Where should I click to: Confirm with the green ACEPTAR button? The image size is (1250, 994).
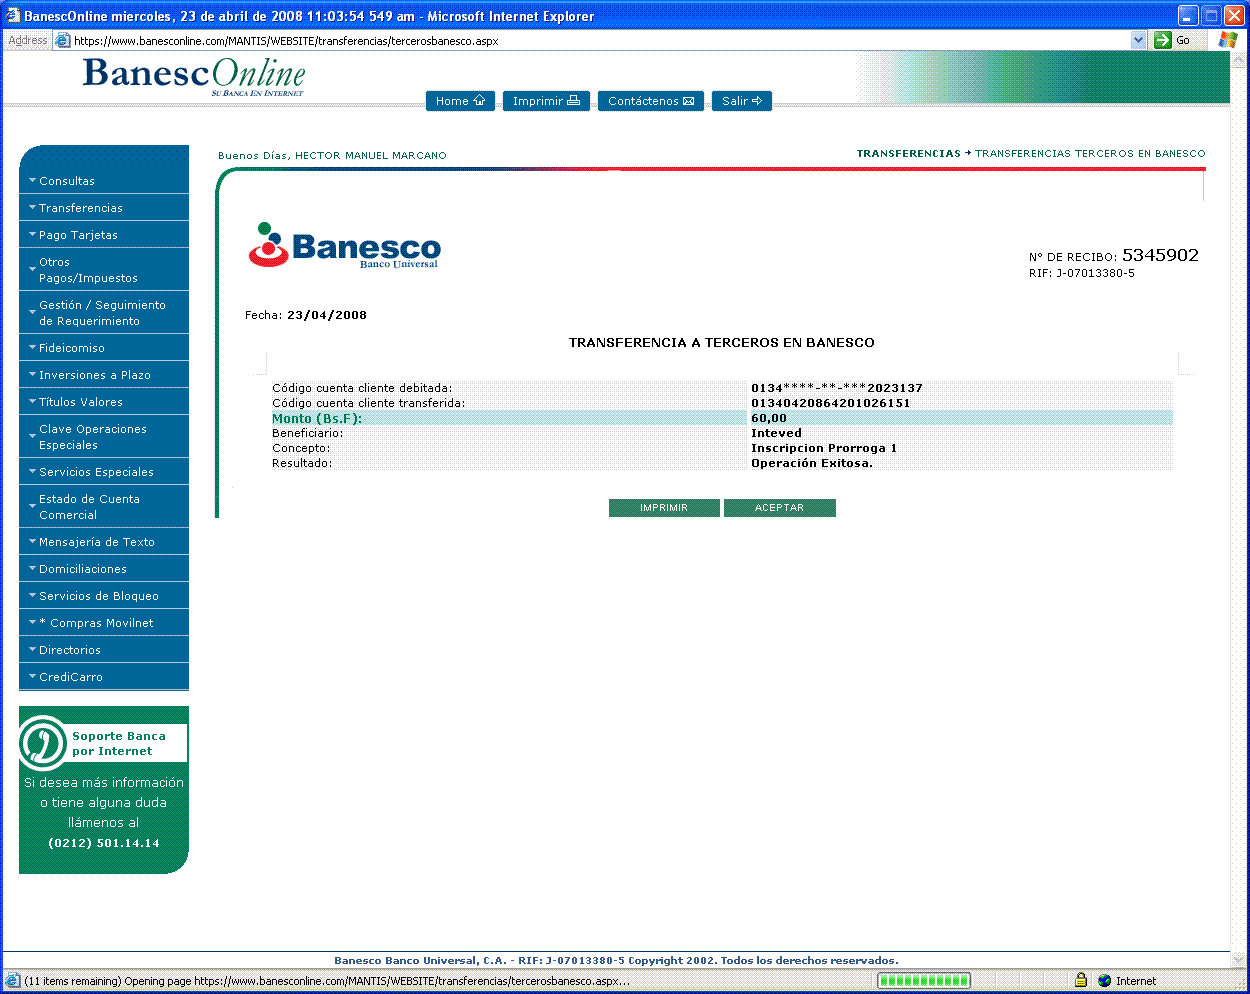pyautogui.click(x=779, y=508)
